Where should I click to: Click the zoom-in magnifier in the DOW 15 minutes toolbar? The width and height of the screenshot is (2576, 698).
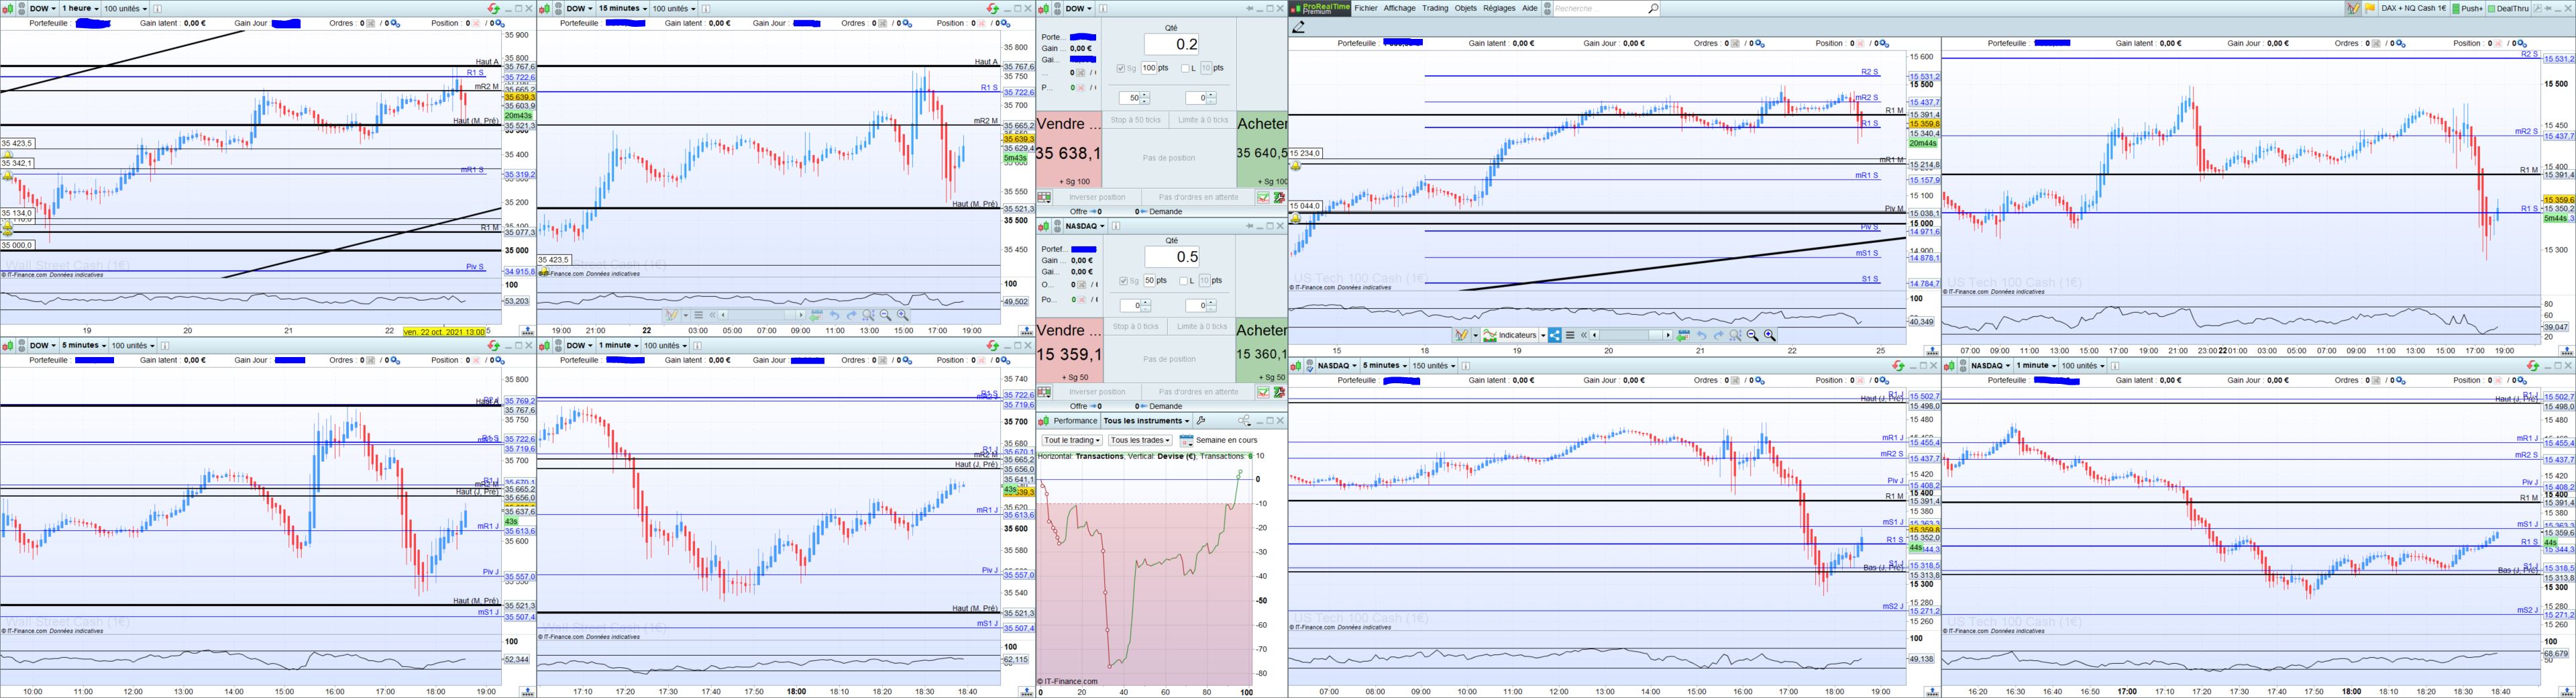[902, 315]
